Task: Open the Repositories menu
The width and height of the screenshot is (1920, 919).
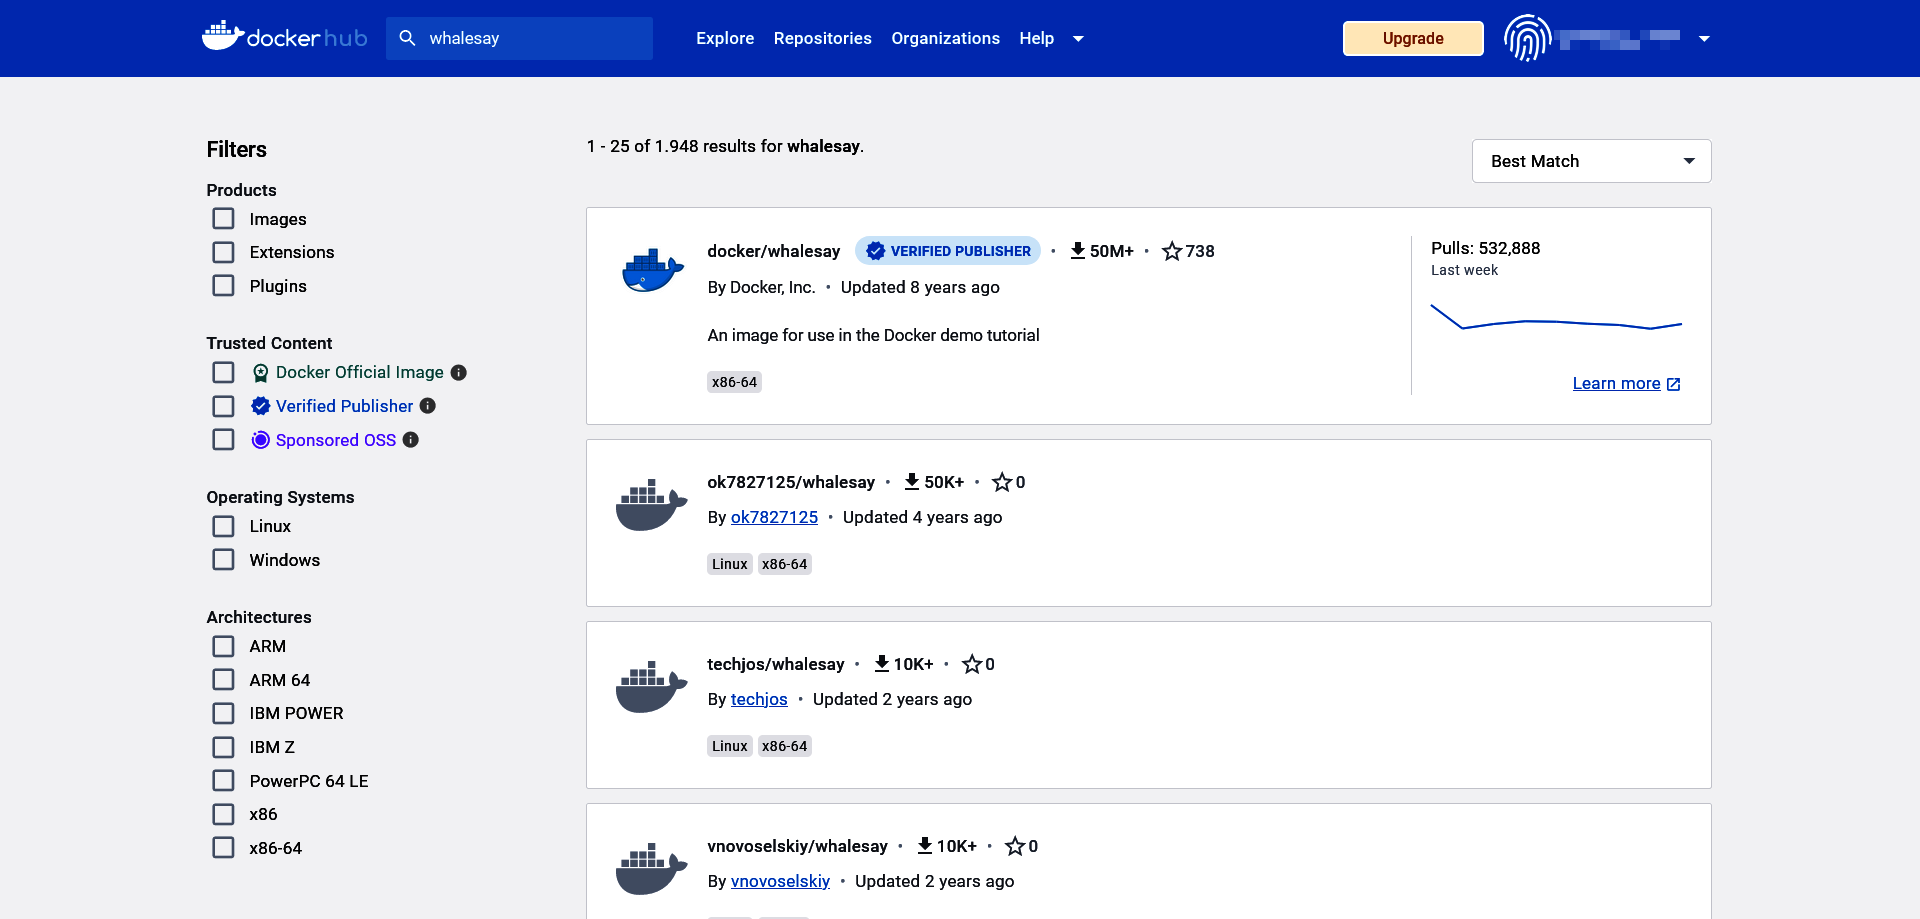Action: 822,38
